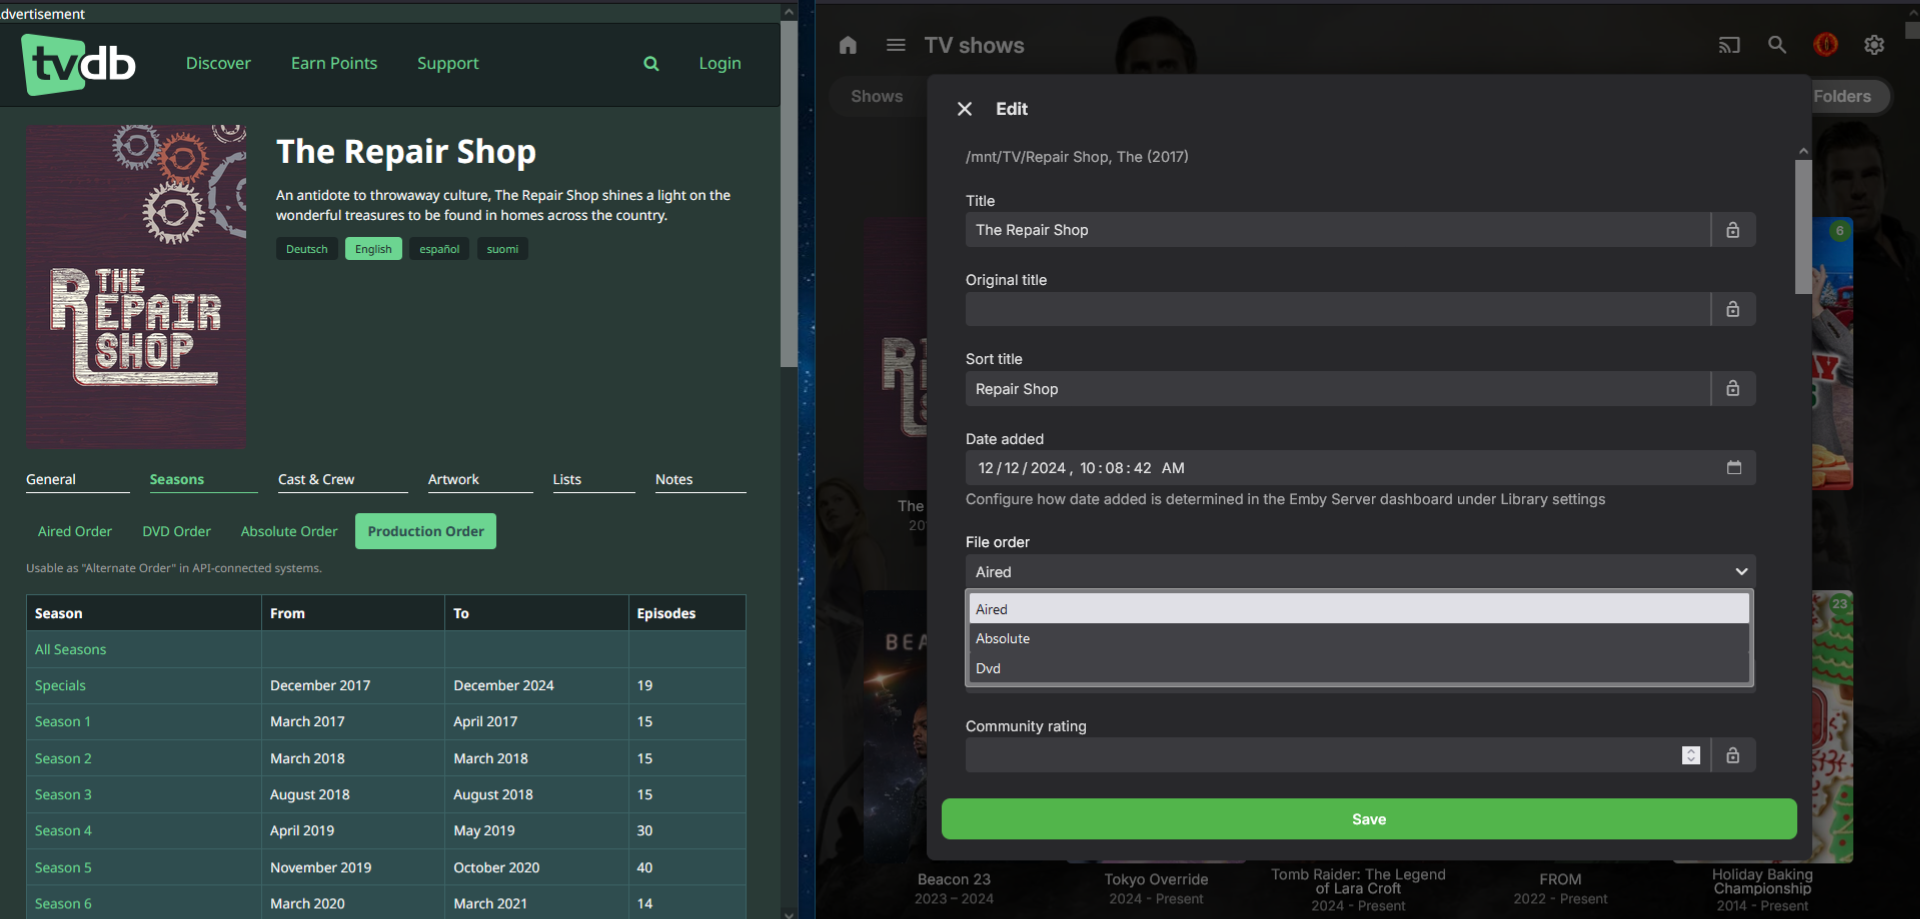This screenshot has width=1920, height=919.
Task: Open the Emby settings gear
Action: click(x=1874, y=45)
